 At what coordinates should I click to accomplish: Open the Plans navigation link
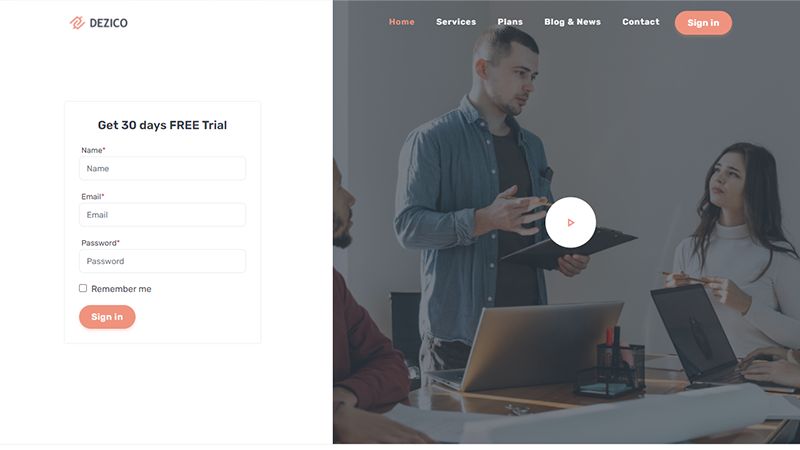click(510, 22)
